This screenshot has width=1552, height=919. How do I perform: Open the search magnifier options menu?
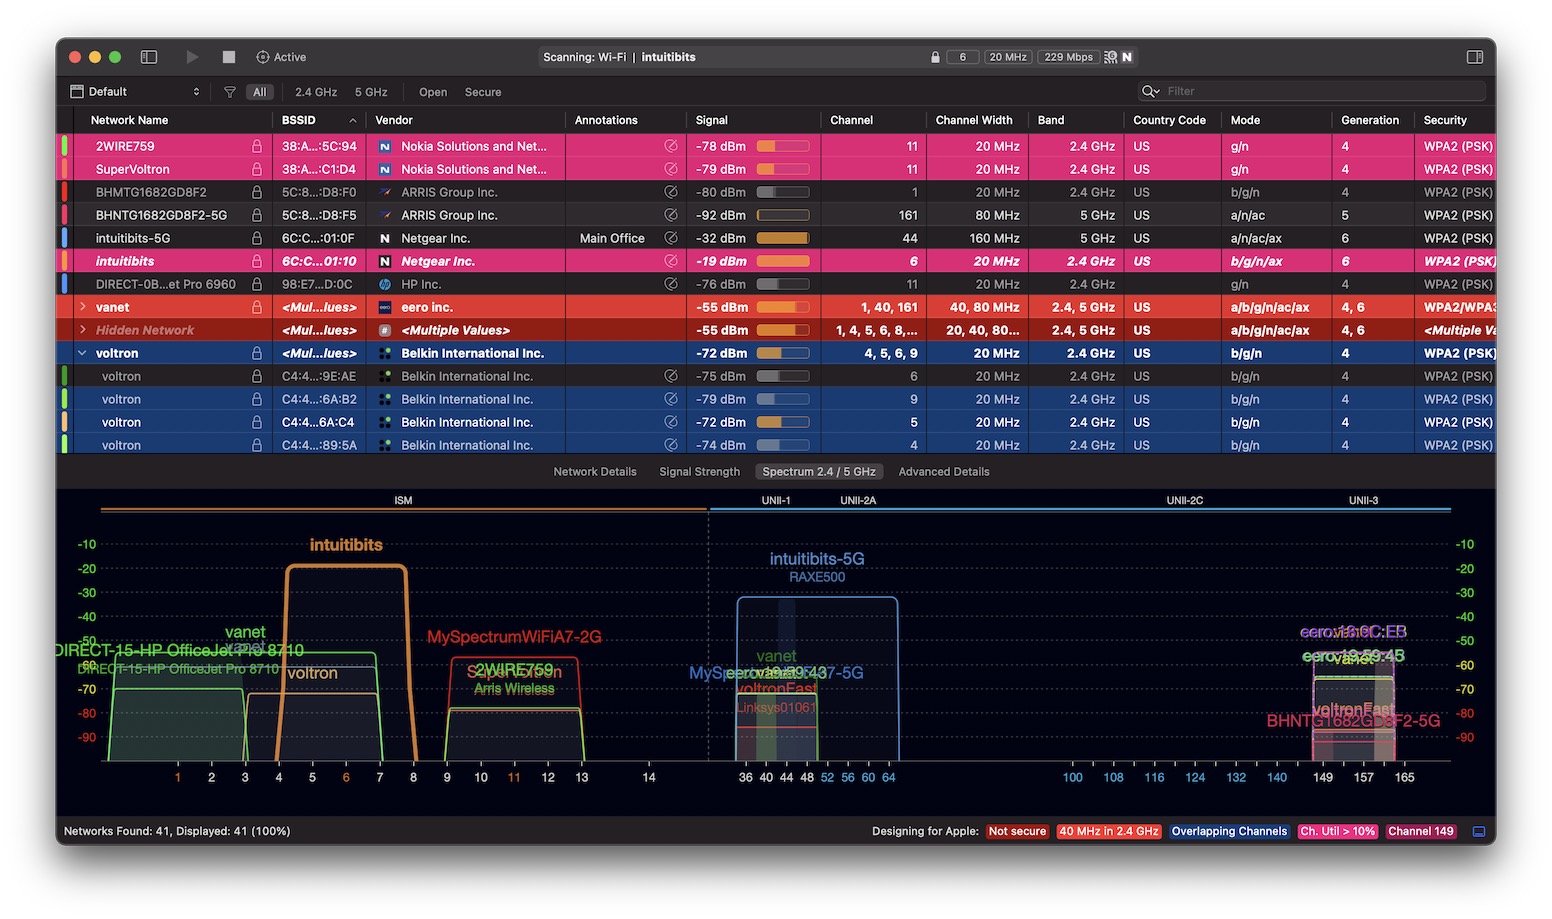1150,91
